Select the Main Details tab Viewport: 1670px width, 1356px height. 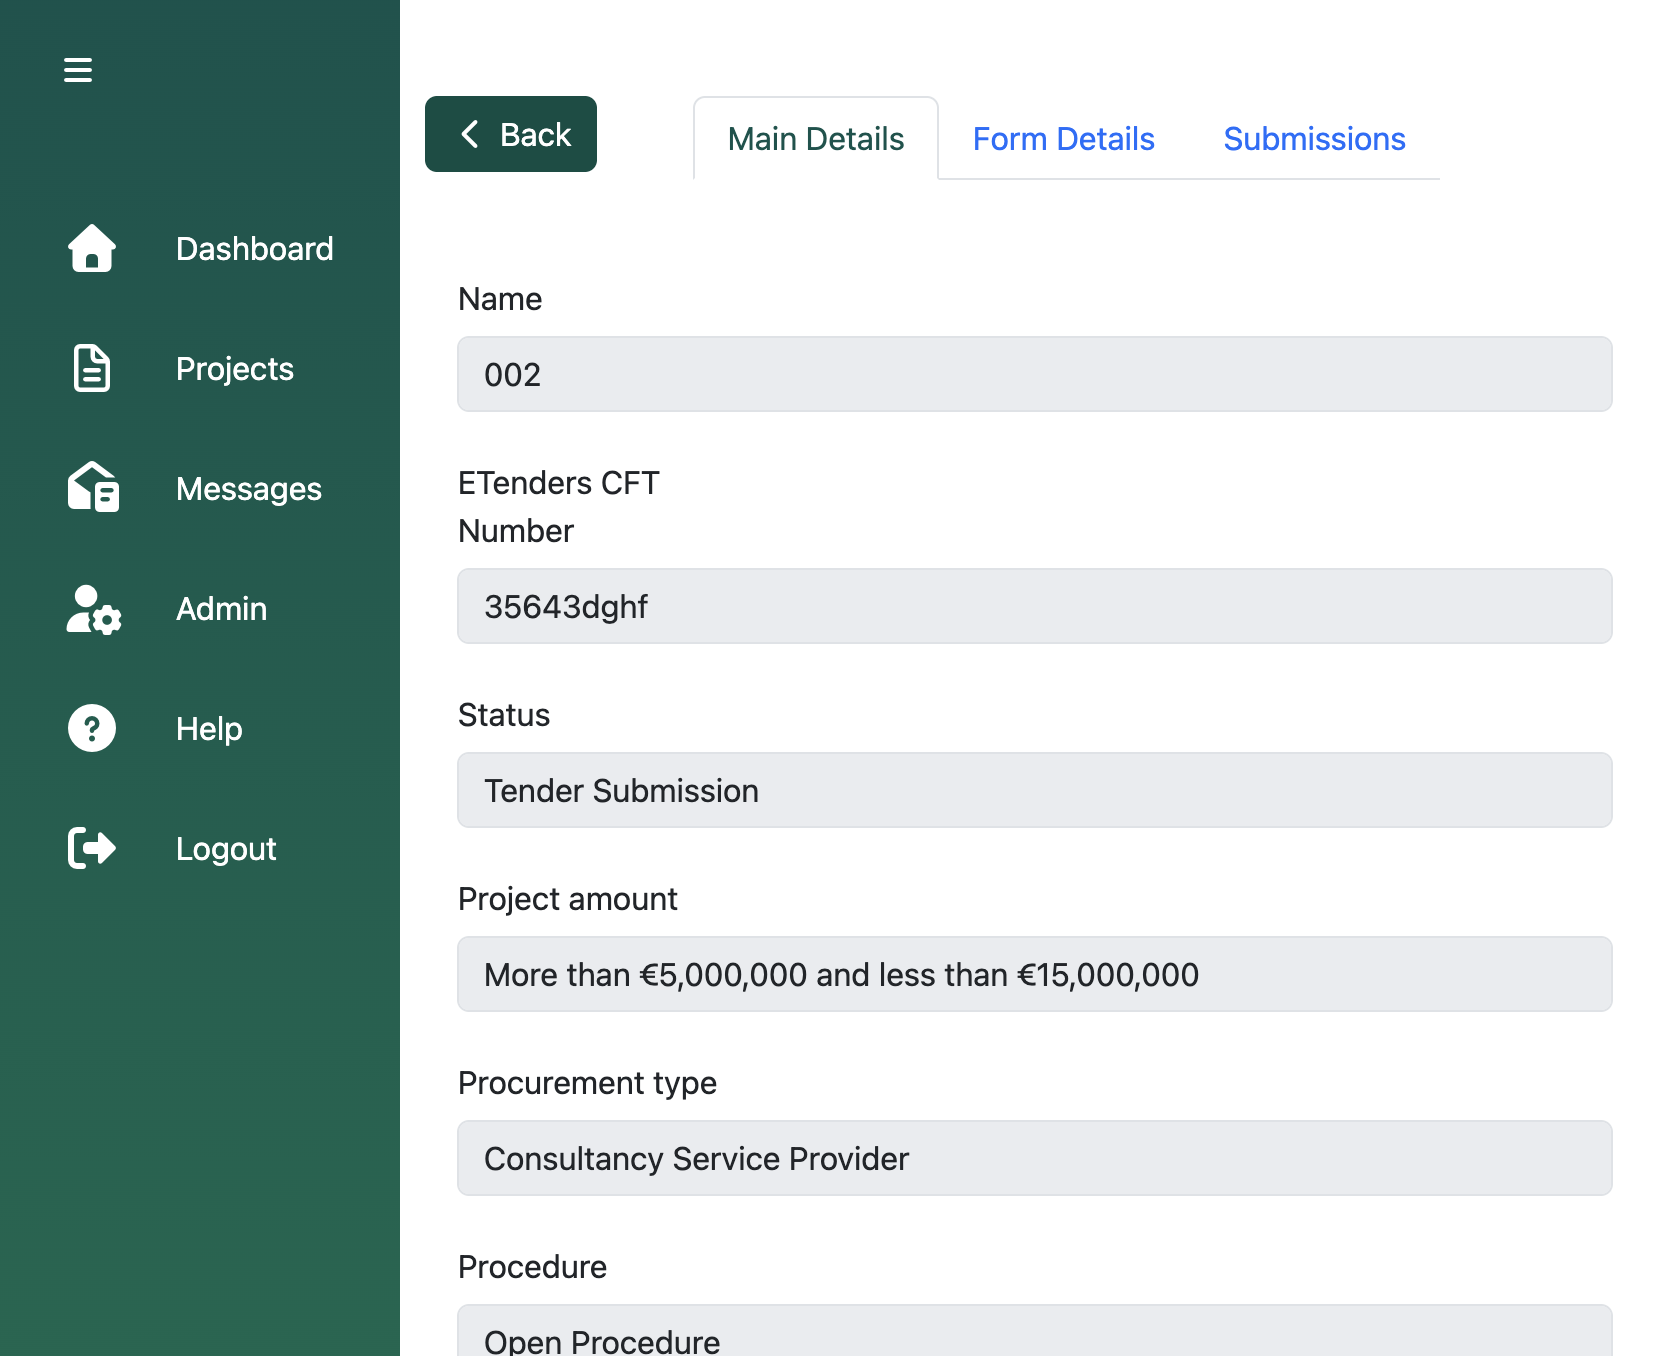pos(816,139)
